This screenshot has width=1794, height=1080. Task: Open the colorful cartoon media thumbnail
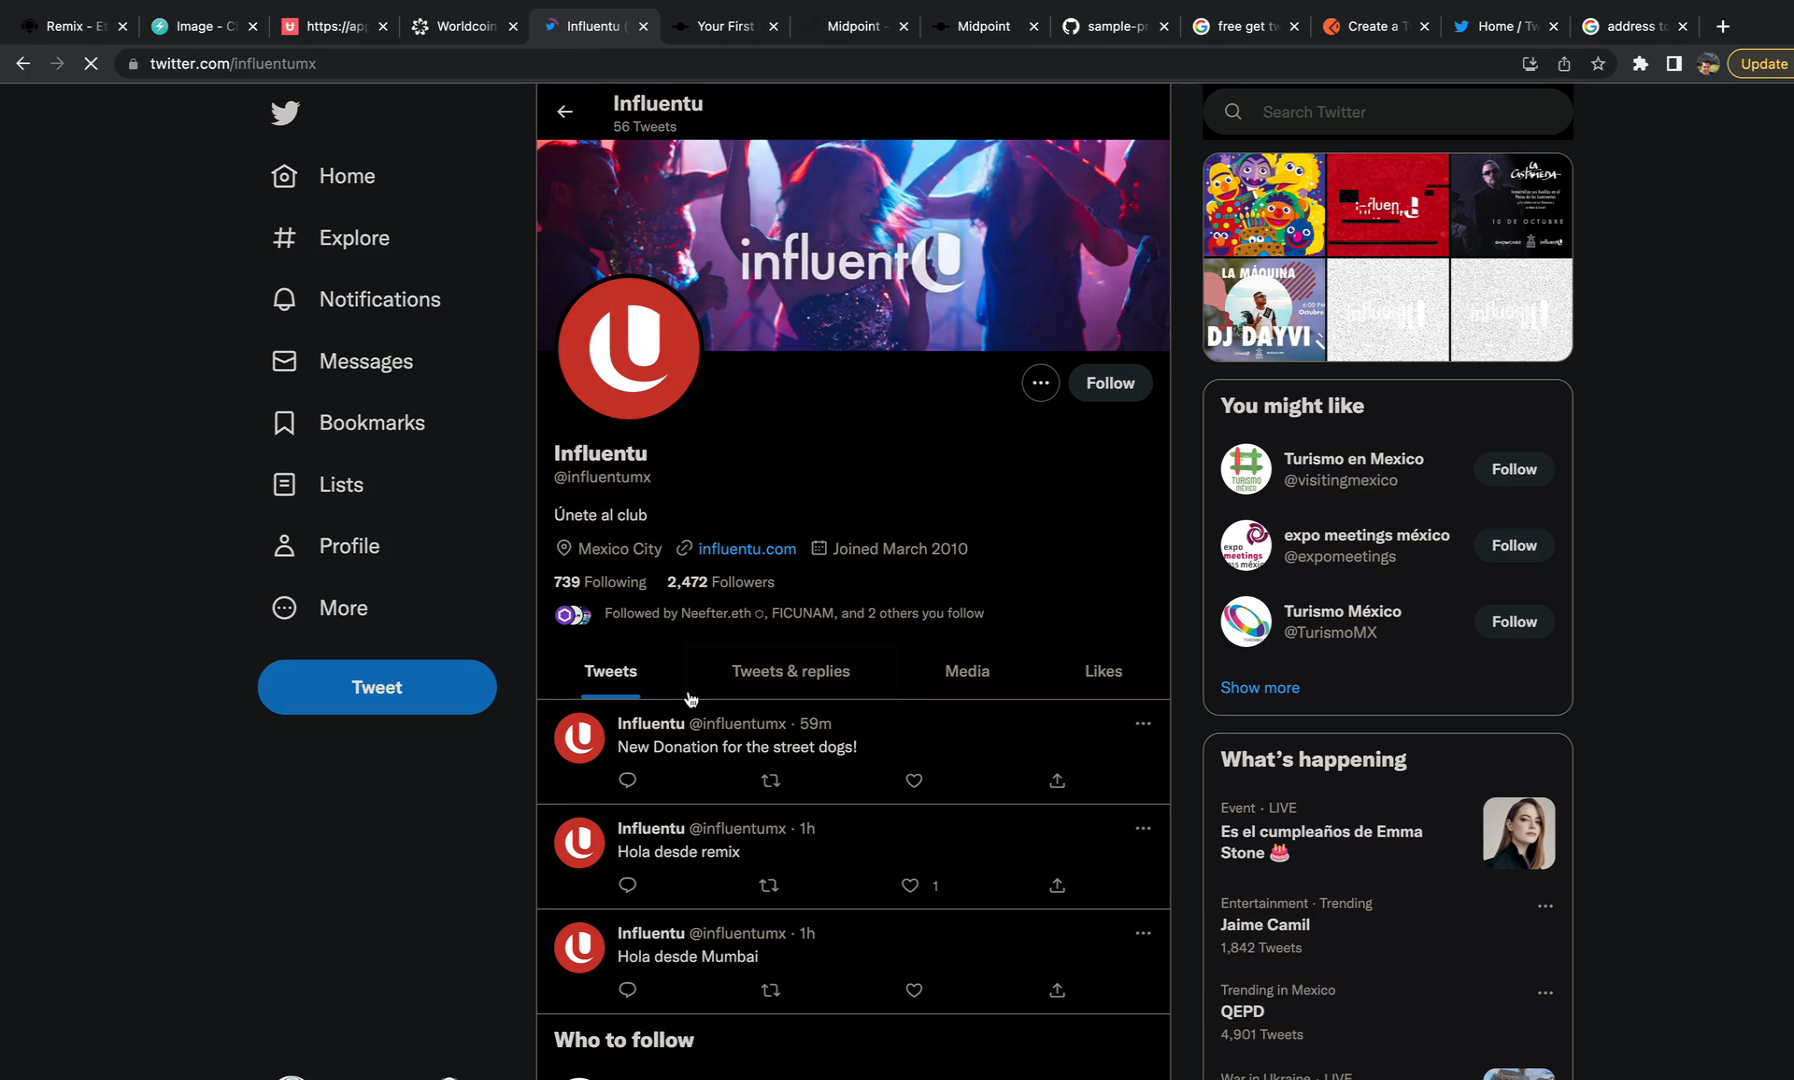[1264, 205]
